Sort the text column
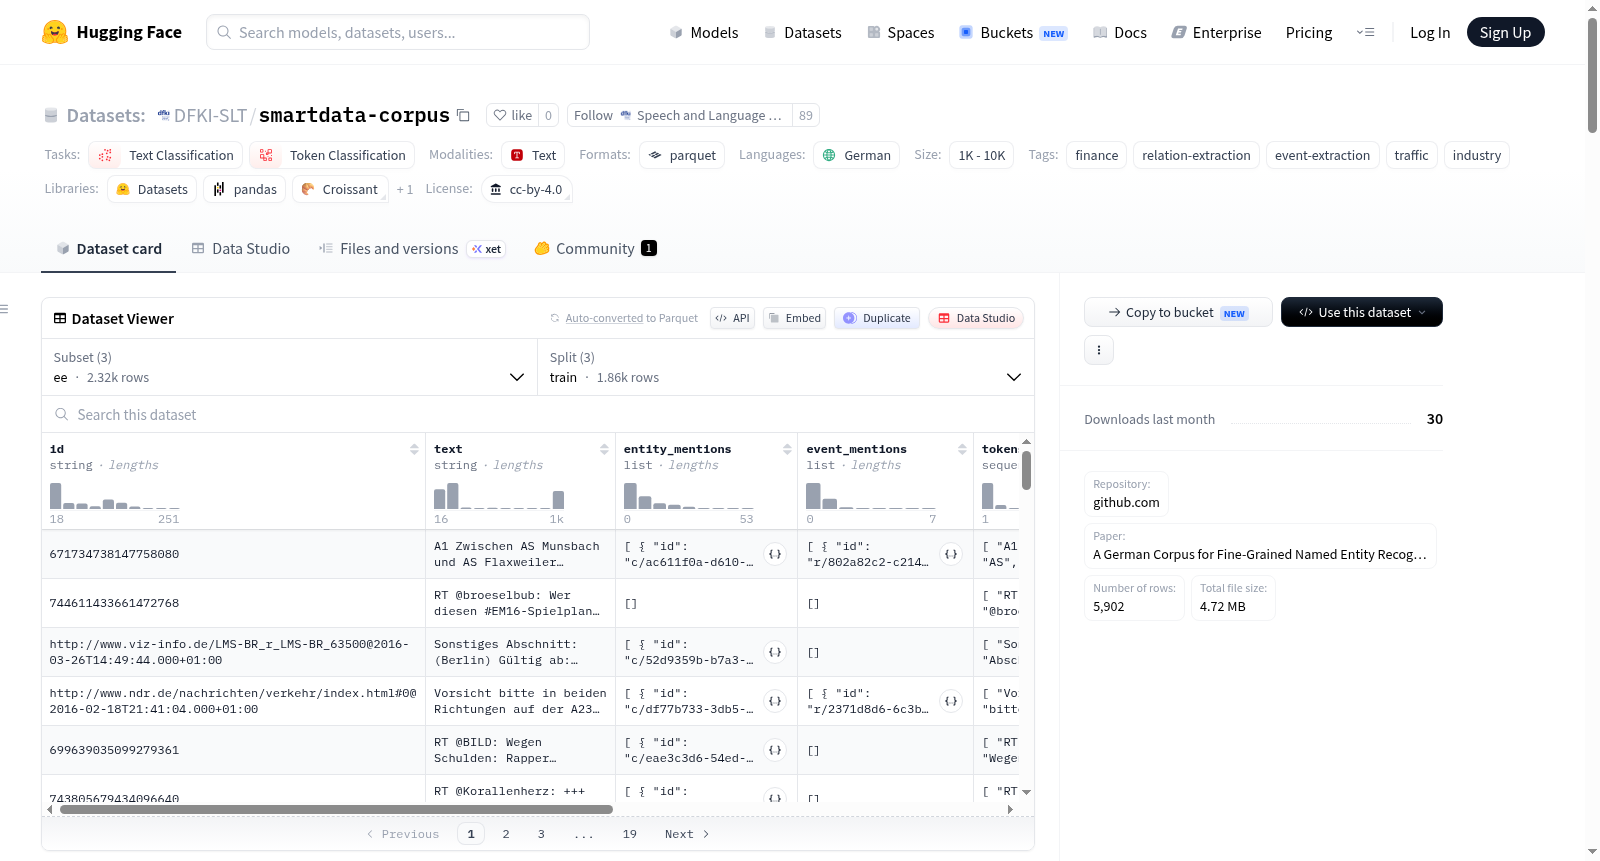Image resolution: width=1600 pixels, height=861 pixels. click(604, 449)
